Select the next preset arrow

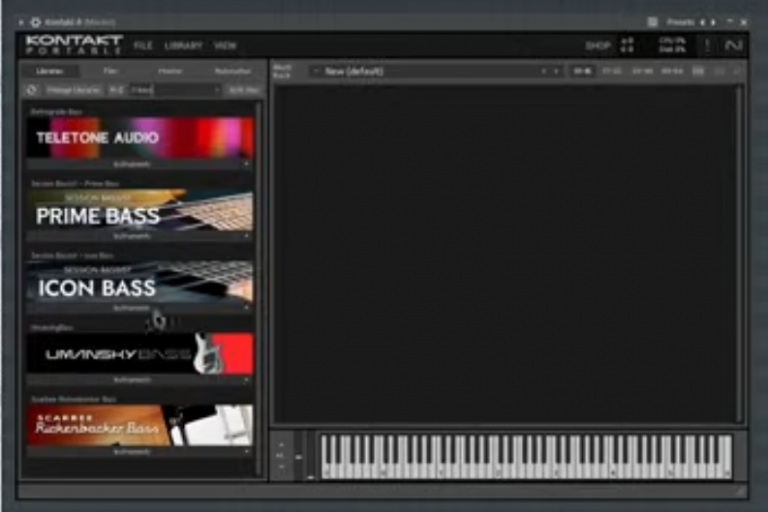click(713, 22)
